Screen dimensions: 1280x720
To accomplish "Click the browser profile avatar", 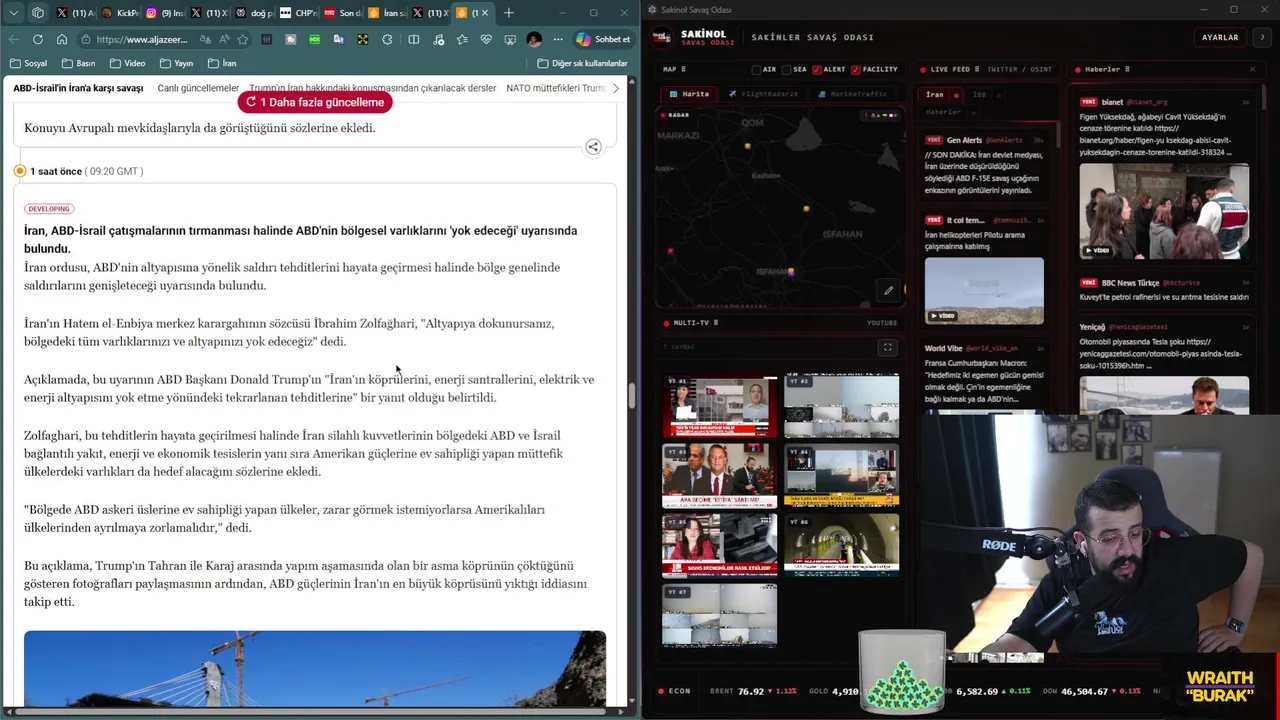I will (x=534, y=39).
